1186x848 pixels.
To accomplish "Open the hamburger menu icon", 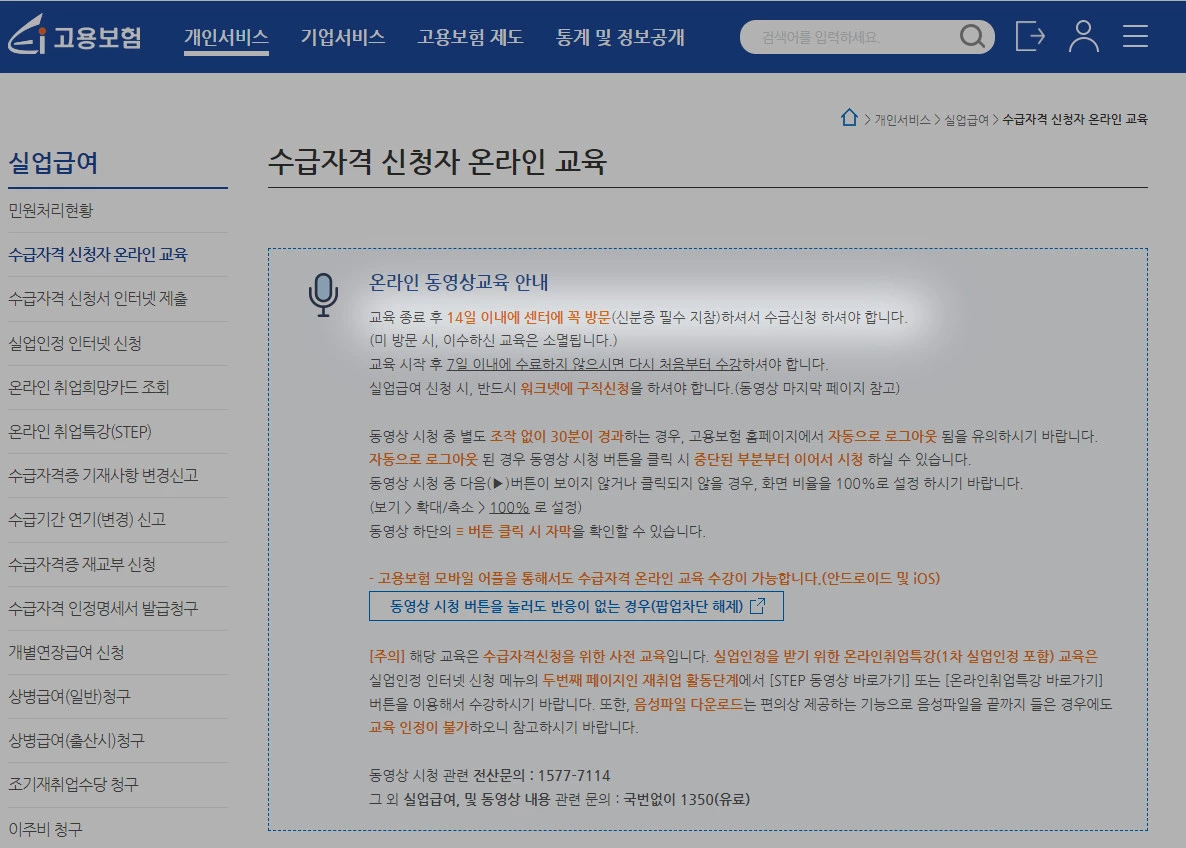I will (x=1135, y=37).
